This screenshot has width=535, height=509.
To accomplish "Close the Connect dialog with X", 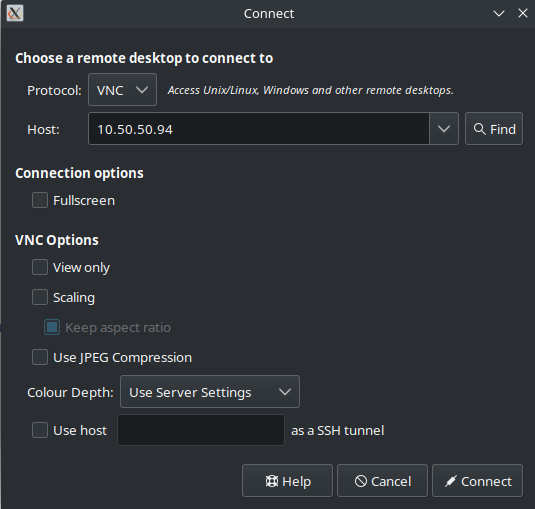I will (523, 14).
